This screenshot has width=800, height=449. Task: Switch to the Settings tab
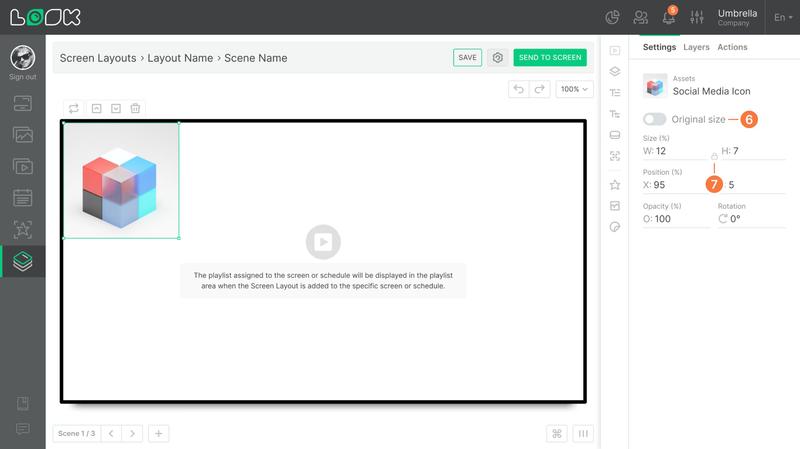pyautogui.click(x=659, y=47)
